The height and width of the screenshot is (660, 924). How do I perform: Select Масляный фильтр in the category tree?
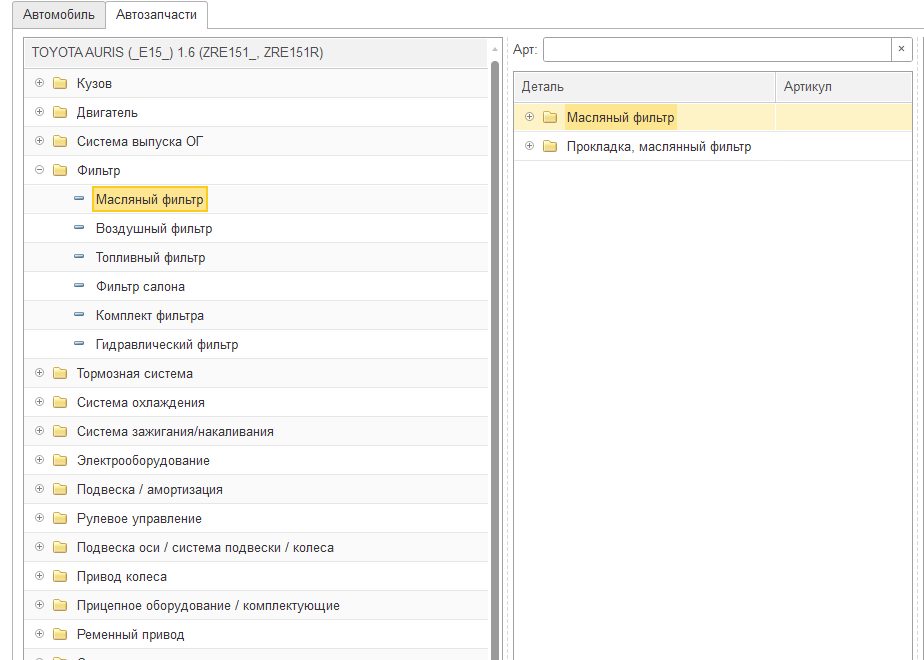tap(150, 200)
